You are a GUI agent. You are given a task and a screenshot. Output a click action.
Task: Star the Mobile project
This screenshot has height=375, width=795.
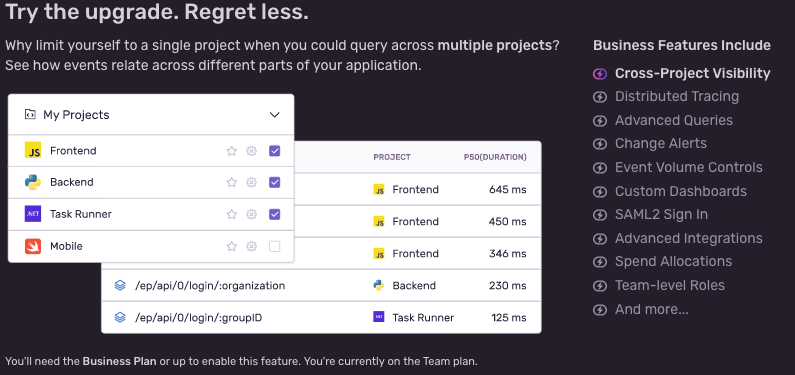tap(232, 246)
